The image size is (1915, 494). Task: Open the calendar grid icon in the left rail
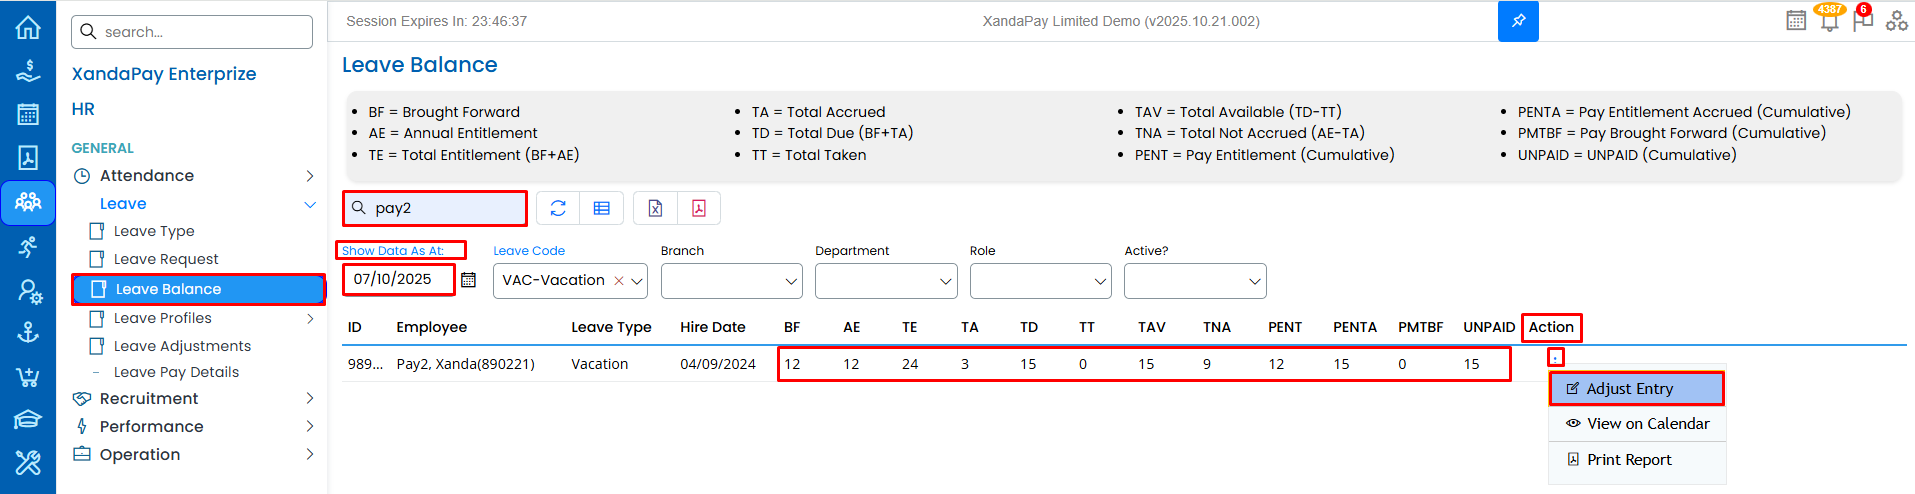click(x=28, y=114)
